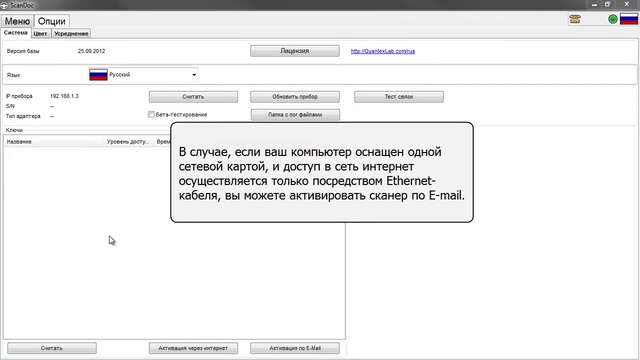Viewport: 640px width, 360px height.
Task: Click the ScanDoc app icon in title bar
Action: [4, 5]
